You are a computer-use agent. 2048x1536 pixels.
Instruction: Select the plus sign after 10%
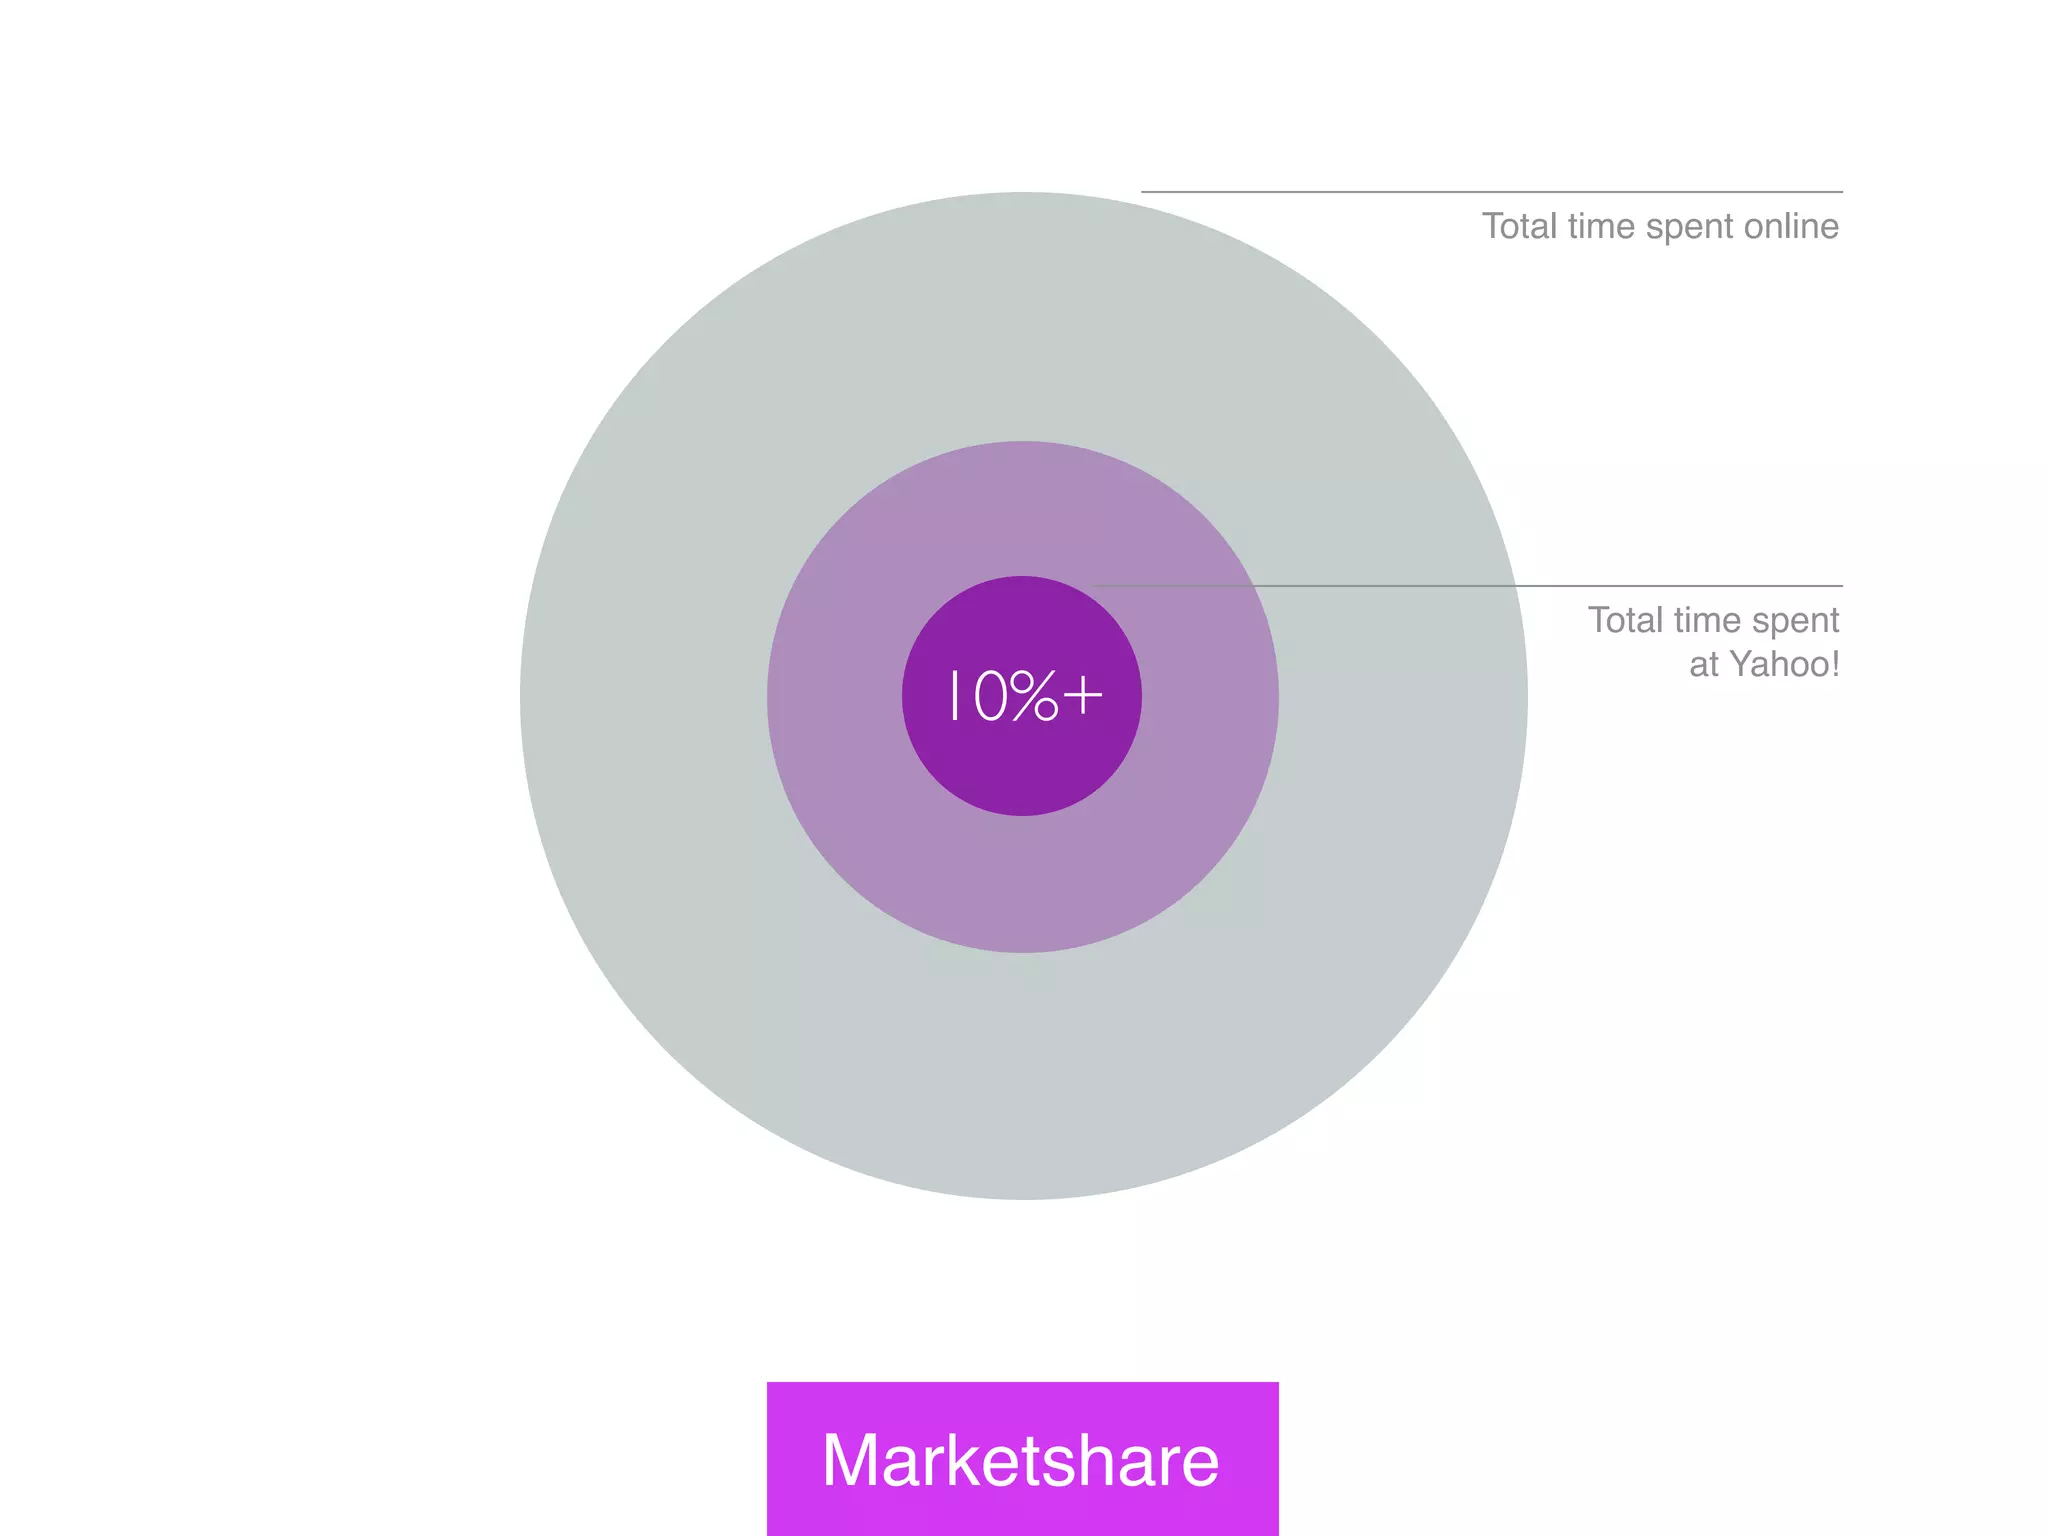(1083, 694)
